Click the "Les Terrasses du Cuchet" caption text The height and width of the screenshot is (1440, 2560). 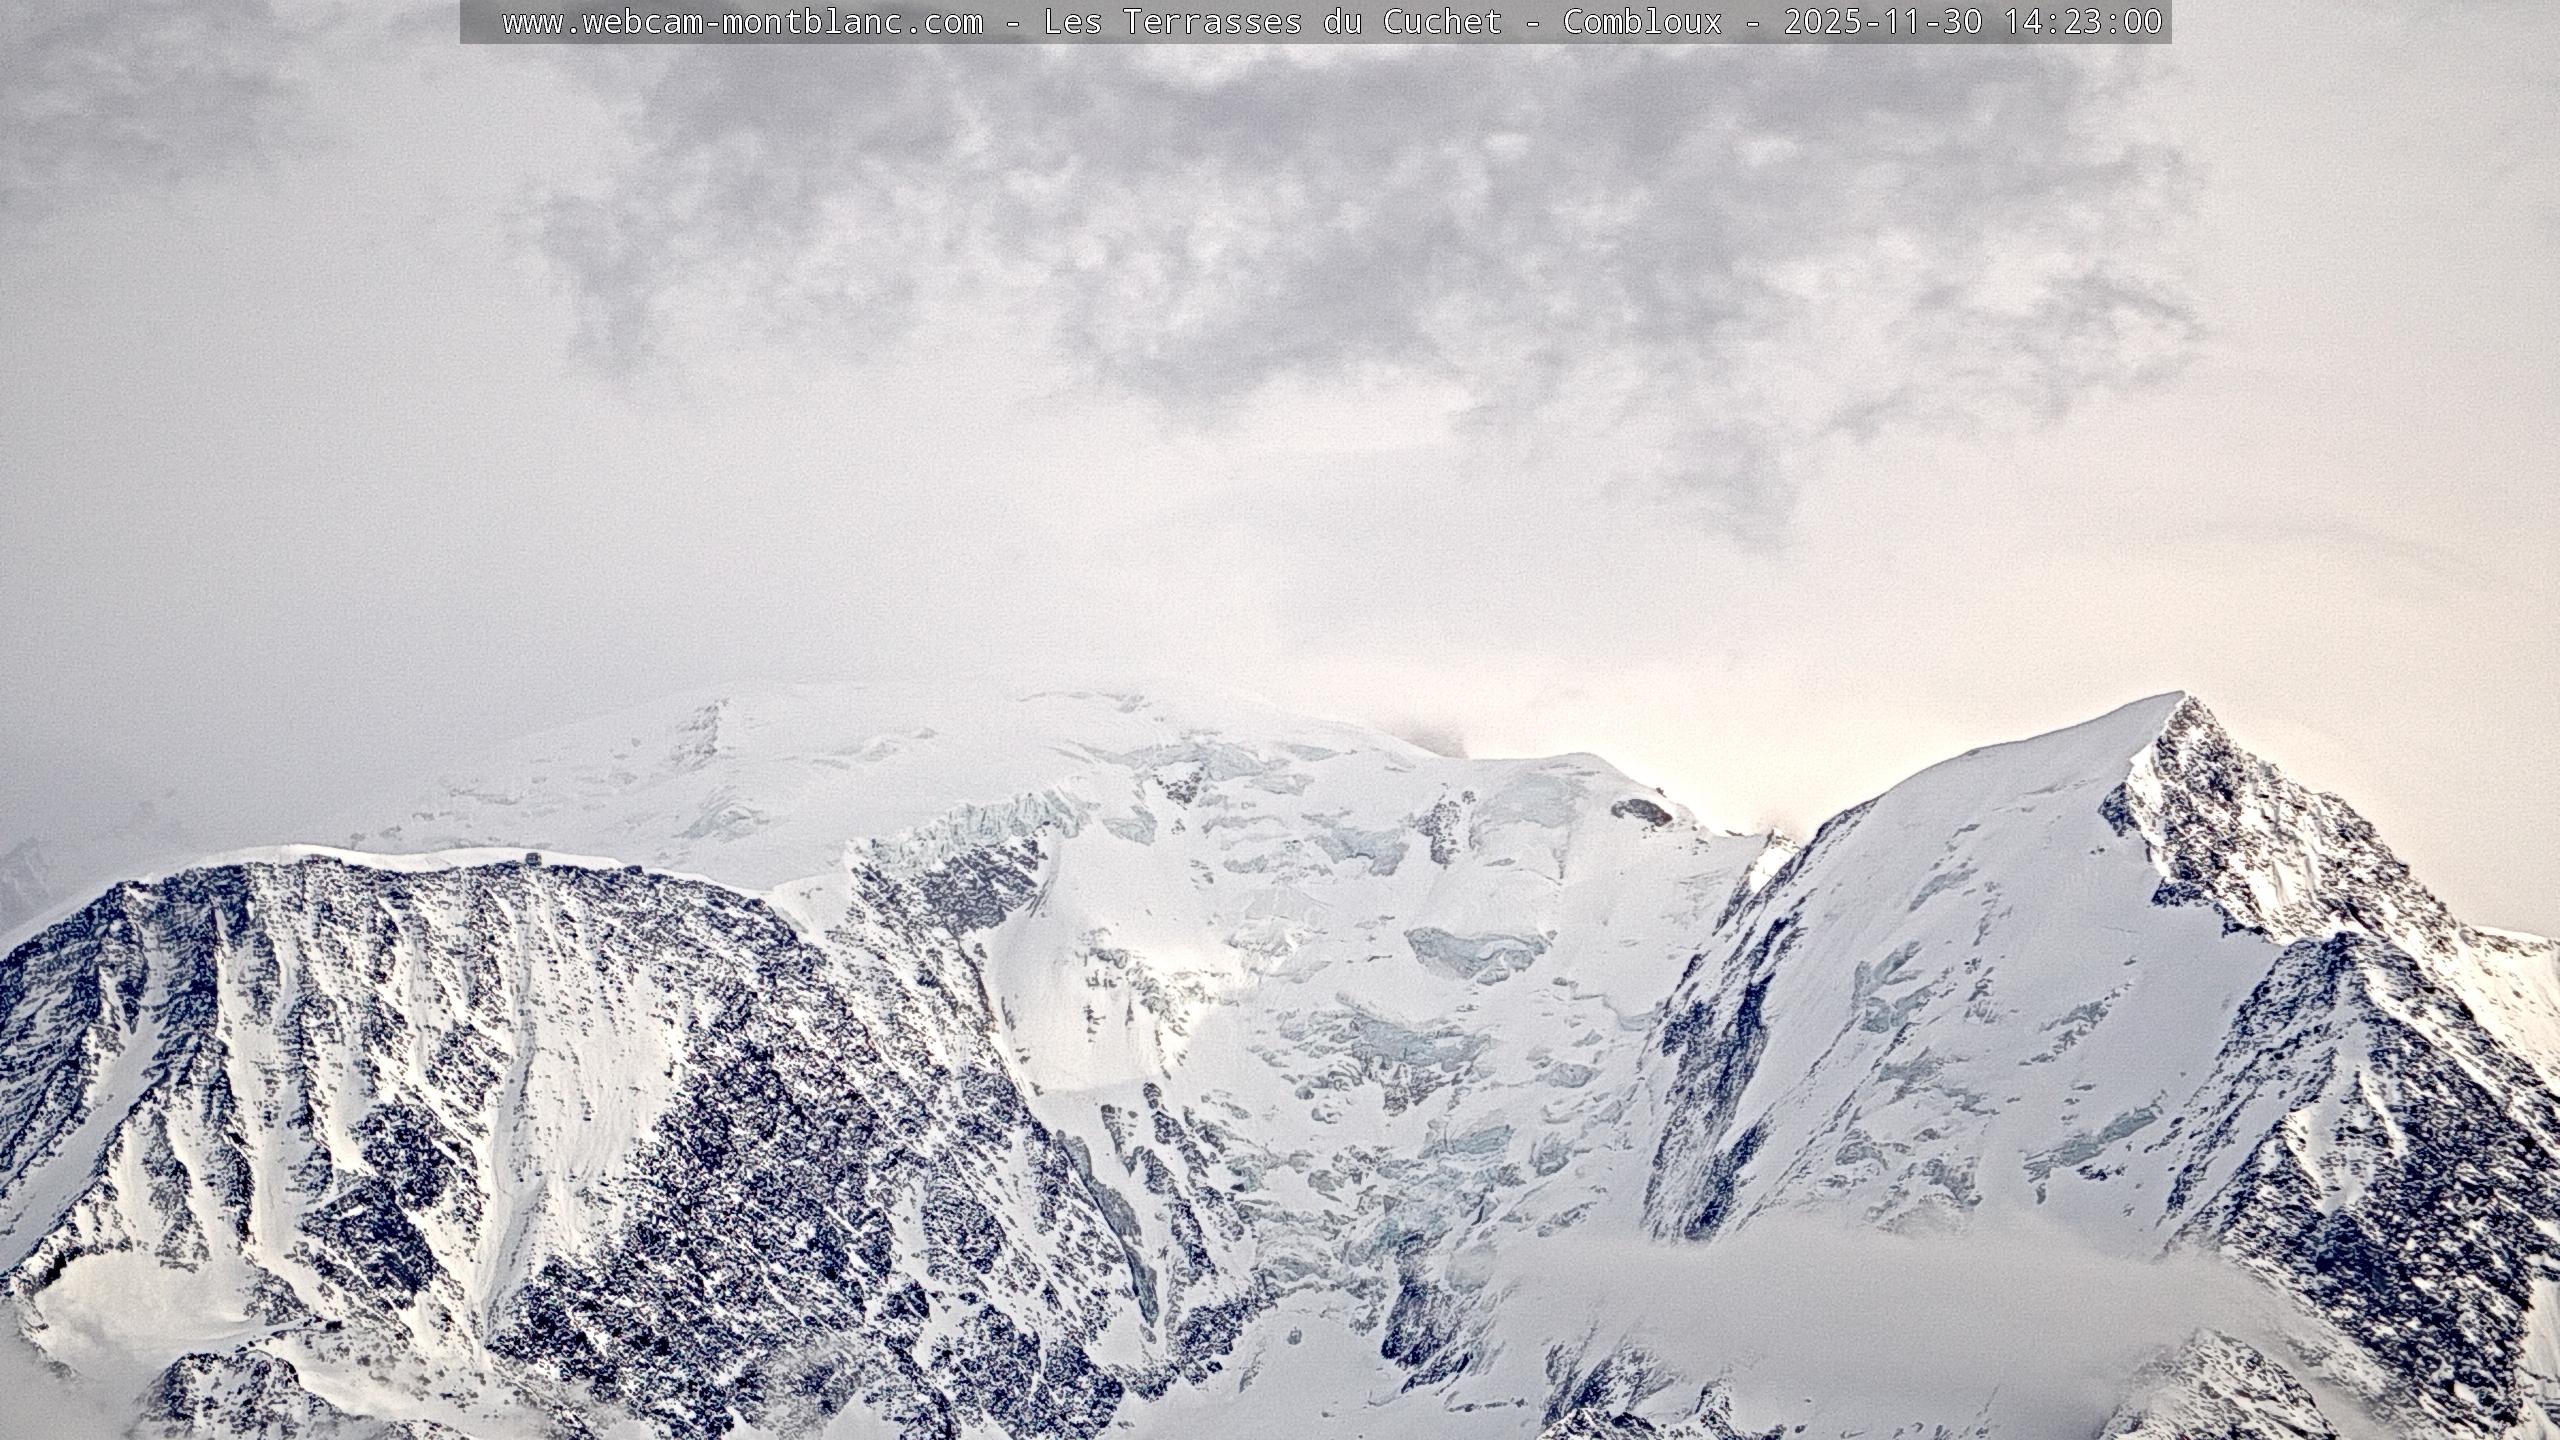tap(1272, 21)
